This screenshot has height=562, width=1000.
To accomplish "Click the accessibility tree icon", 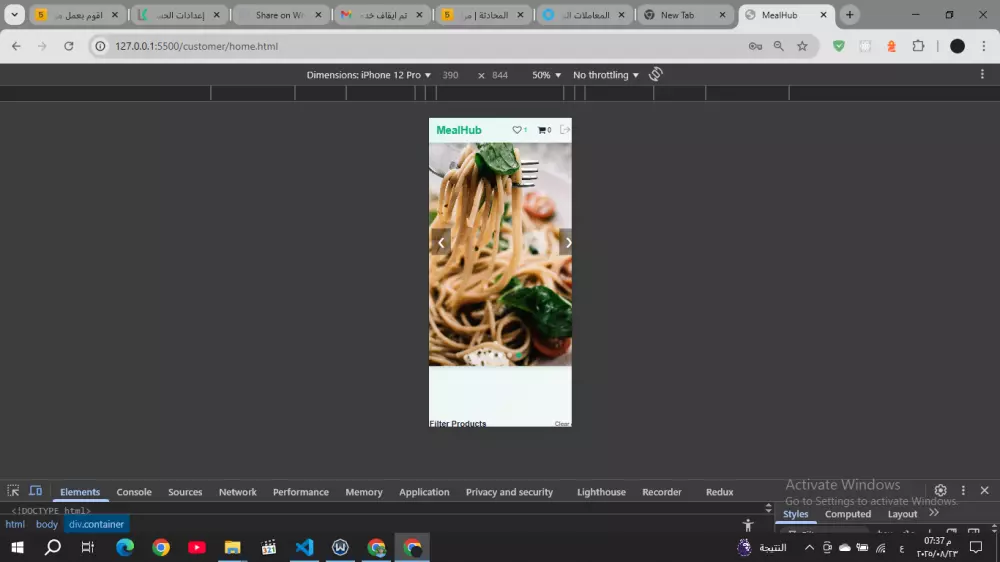I will pos(748,526).
